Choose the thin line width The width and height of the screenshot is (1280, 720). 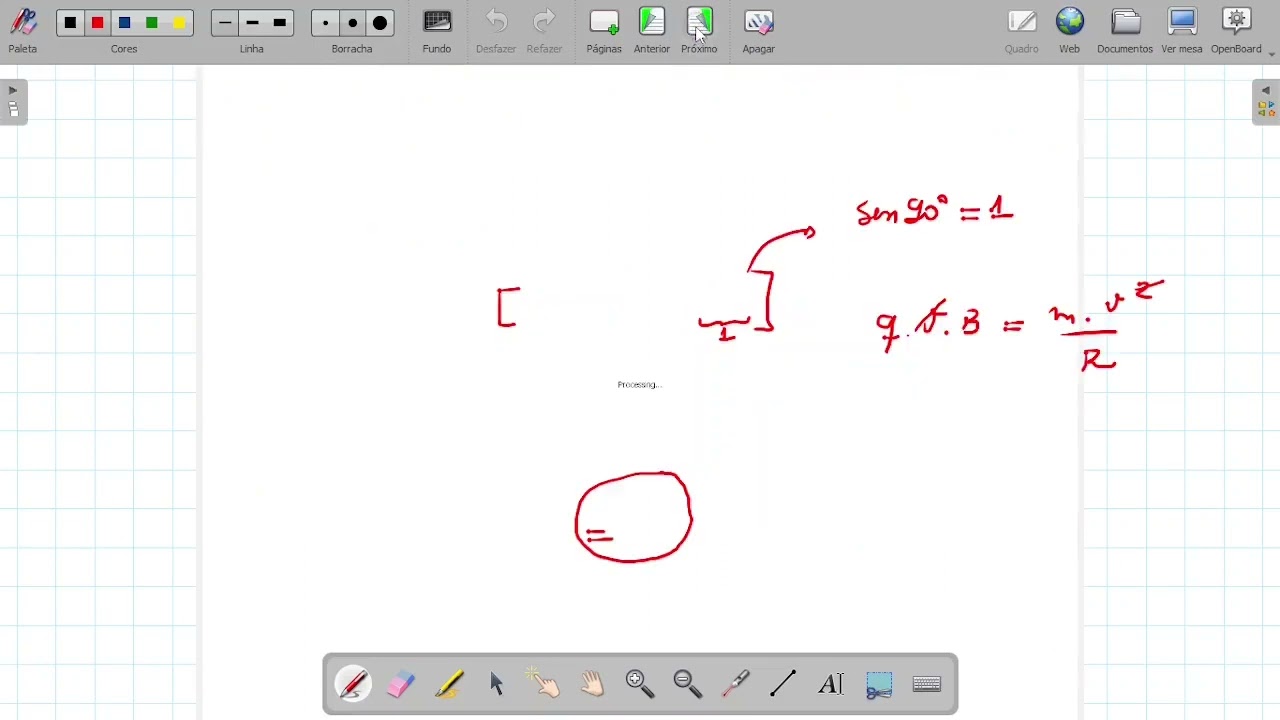coord(225,23)
